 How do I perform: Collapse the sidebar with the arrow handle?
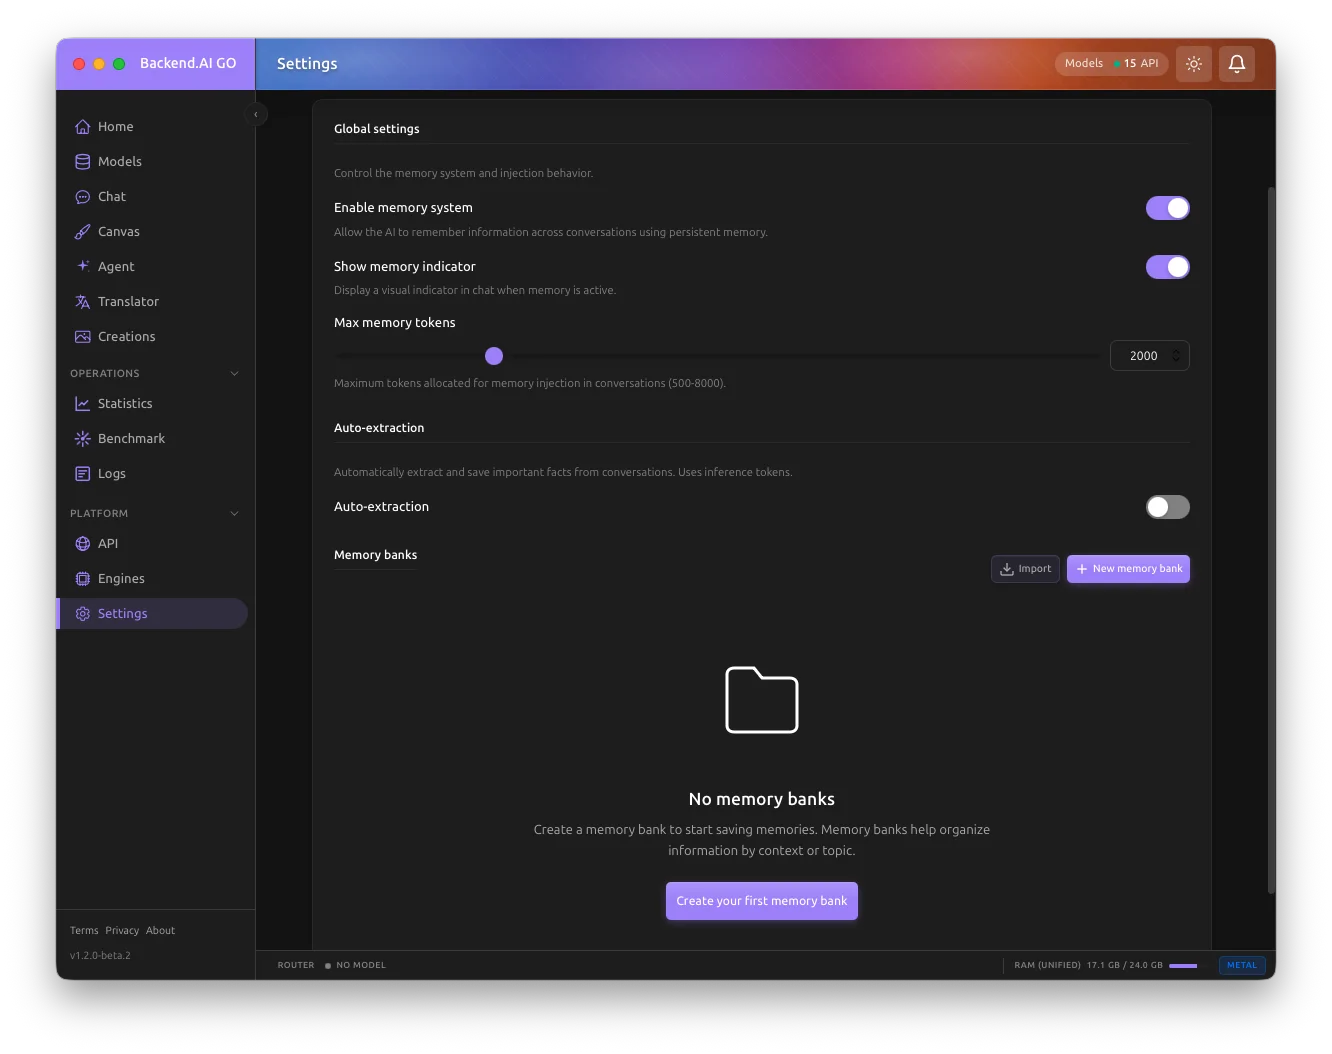point(256,114)
